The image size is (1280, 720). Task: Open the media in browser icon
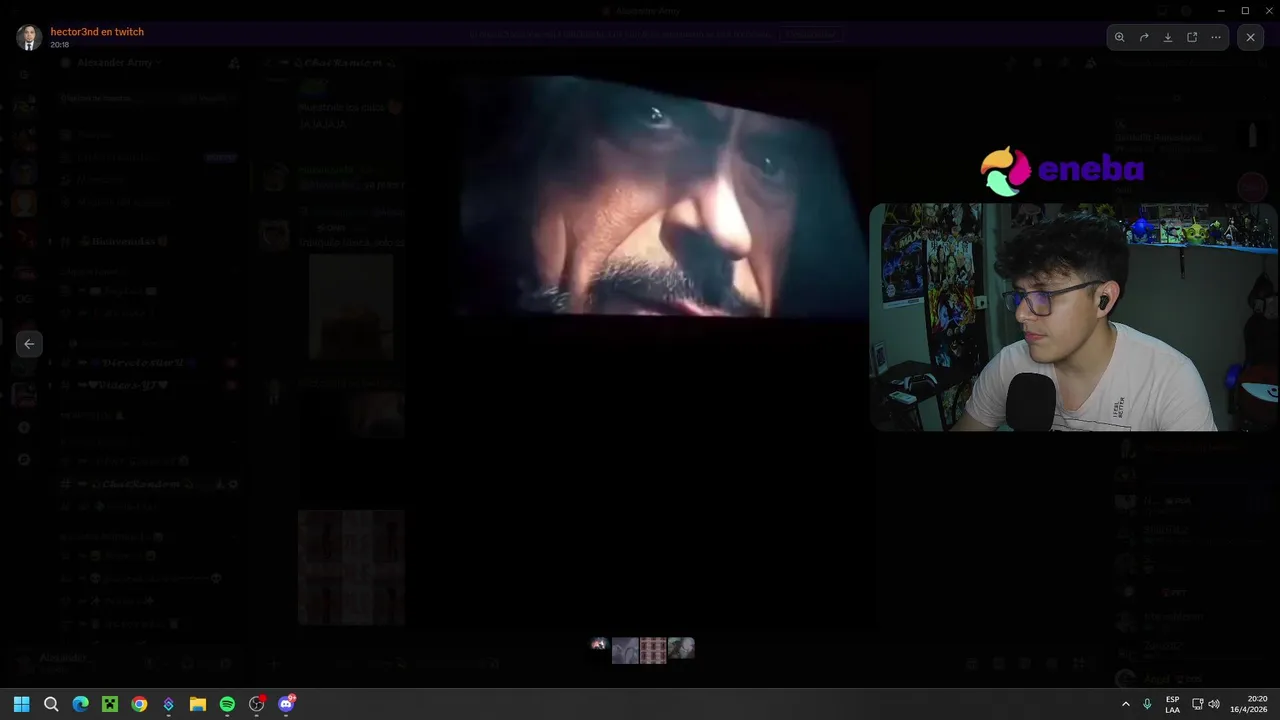(x=1192, y=37)
